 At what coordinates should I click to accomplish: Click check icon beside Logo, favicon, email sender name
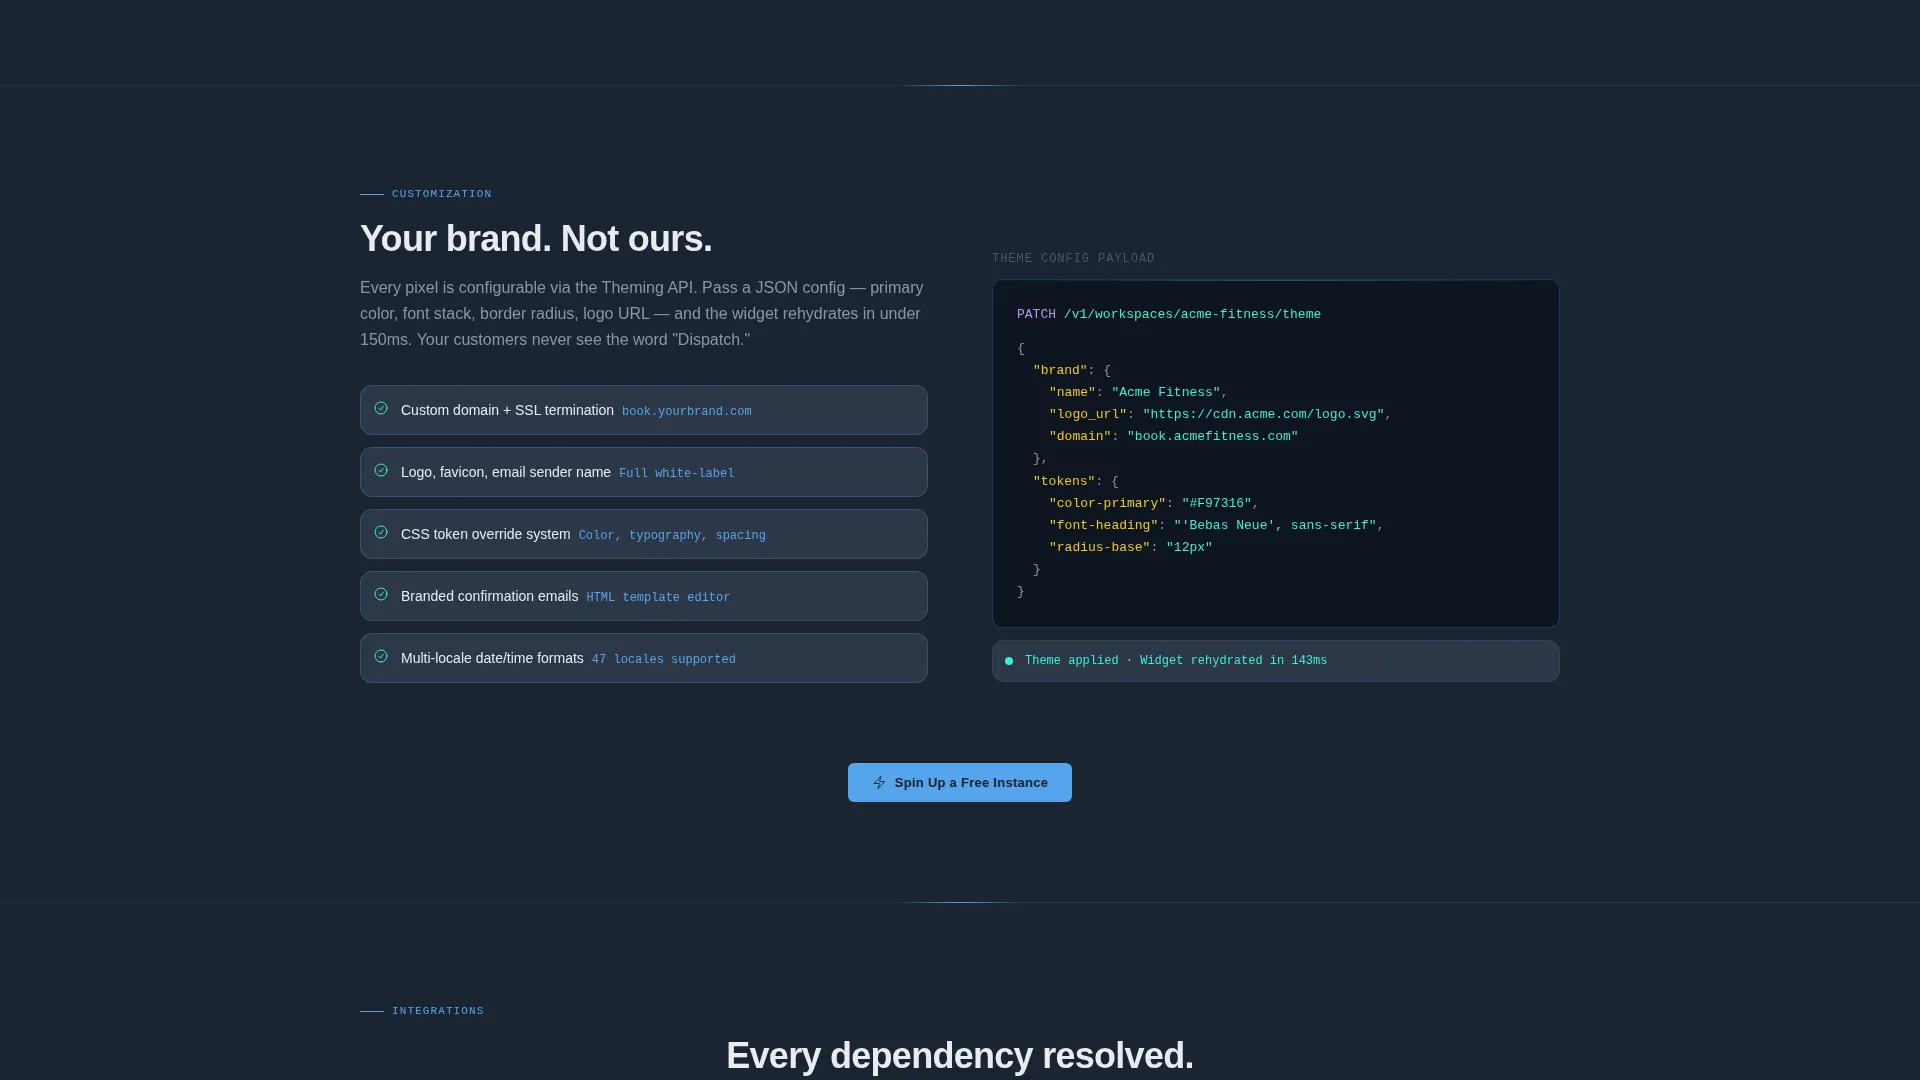coord(381,470)
